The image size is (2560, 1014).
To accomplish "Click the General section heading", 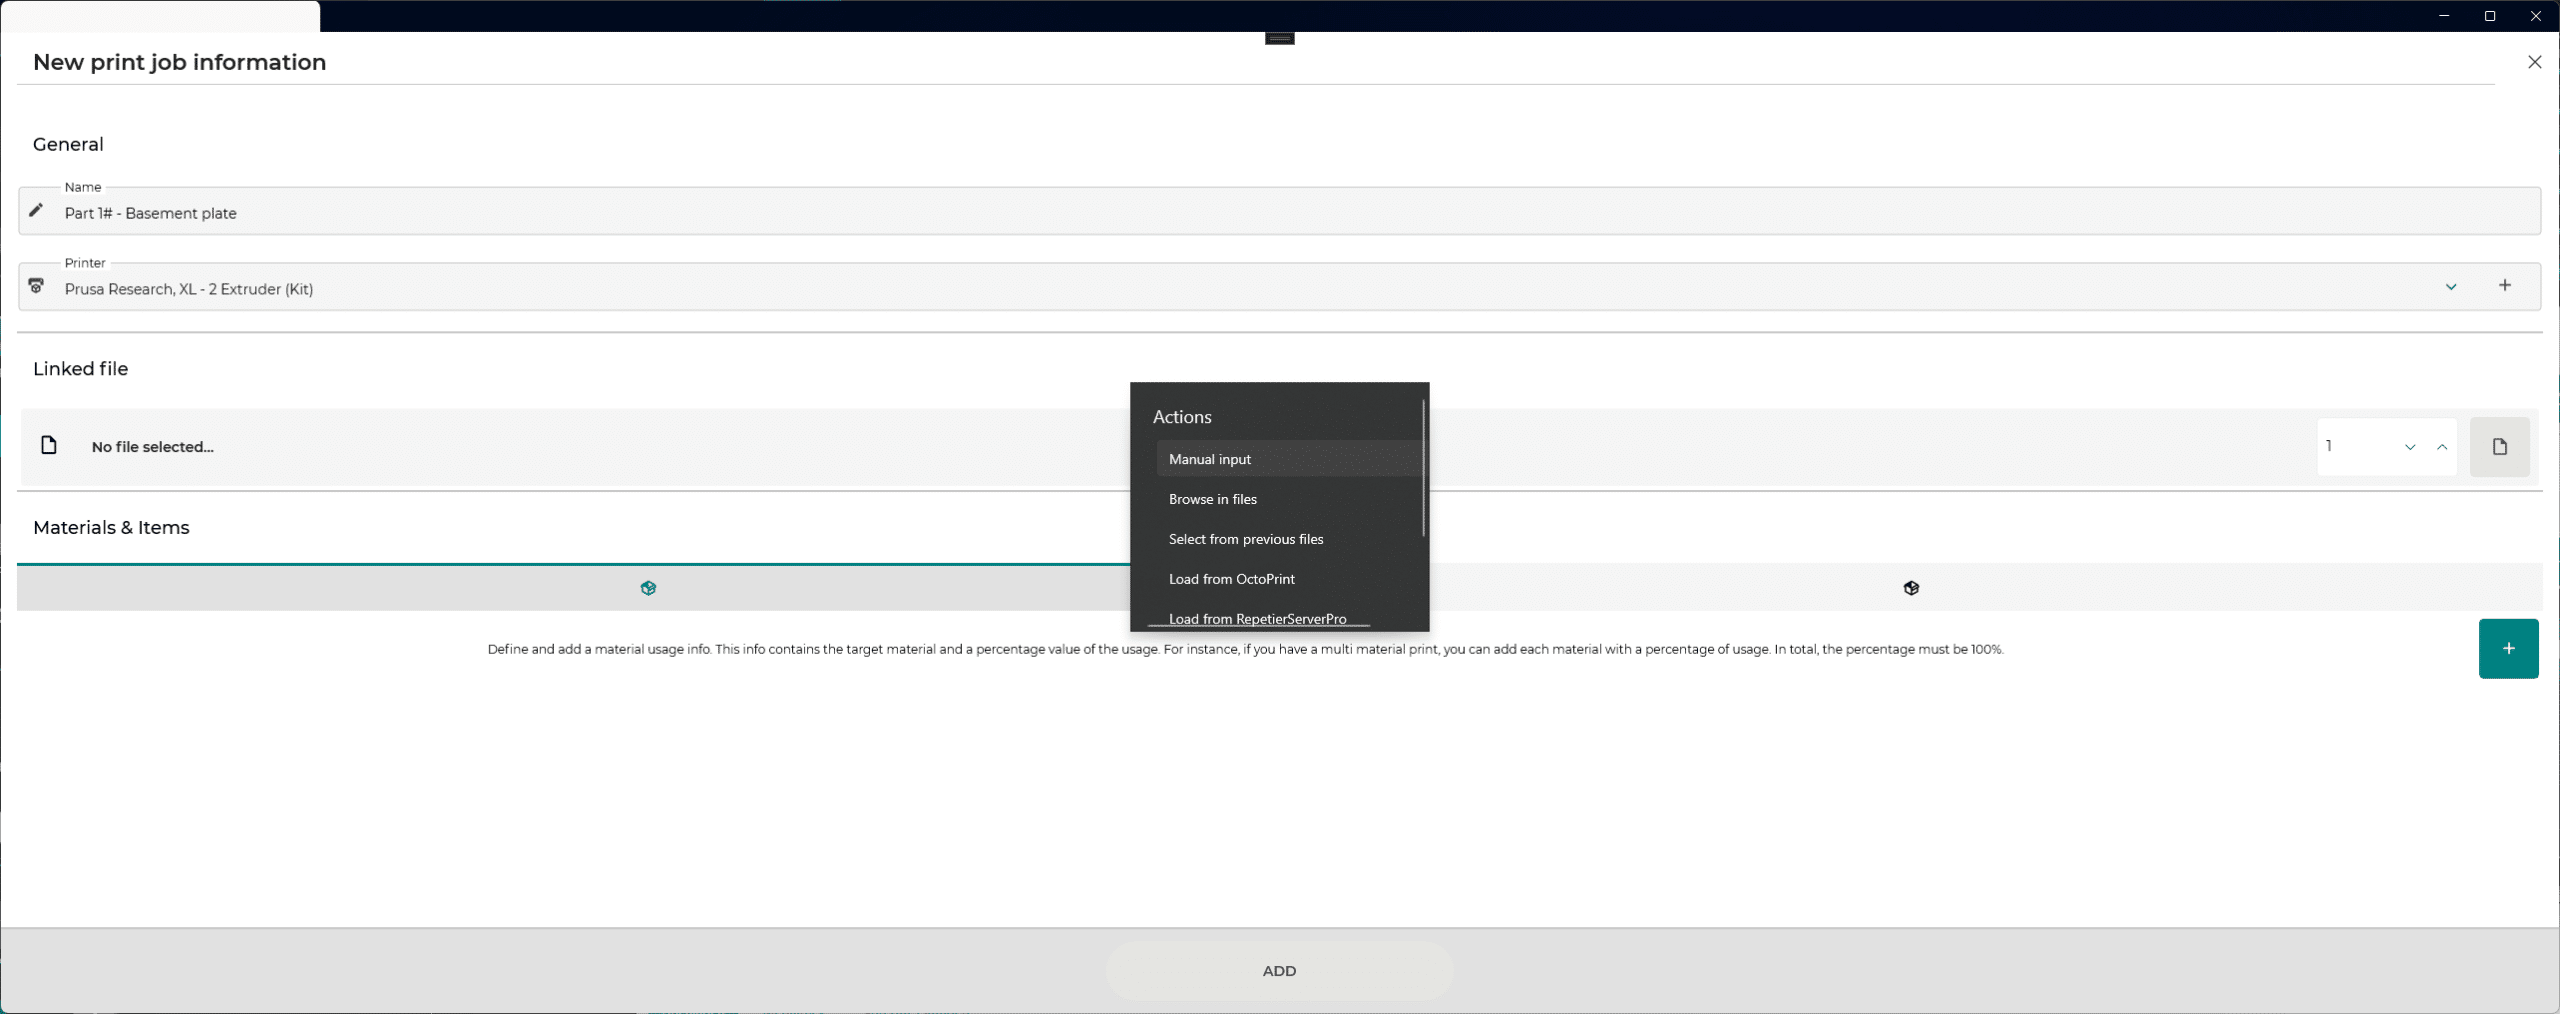I will 68,144.
